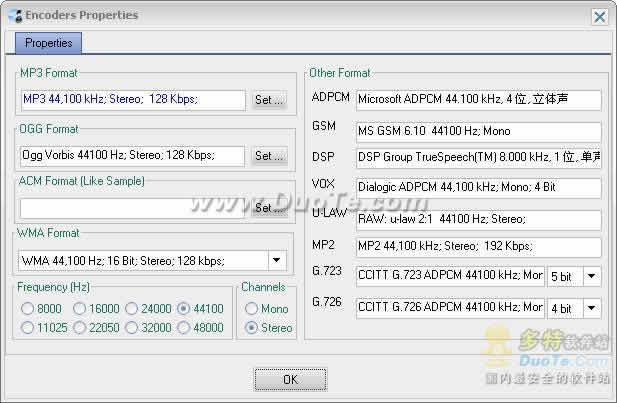Click the Encoders Properties title bar icon
This screenshot has width=617, height=403.
pyautogui.click(x=16, y=15)
